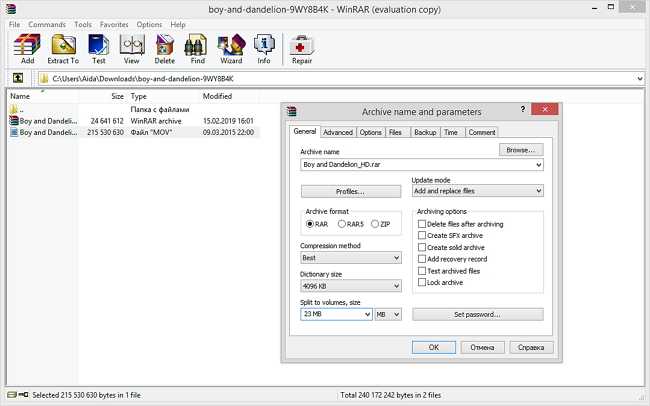Open the Commands menu

(x=47, y=24)
